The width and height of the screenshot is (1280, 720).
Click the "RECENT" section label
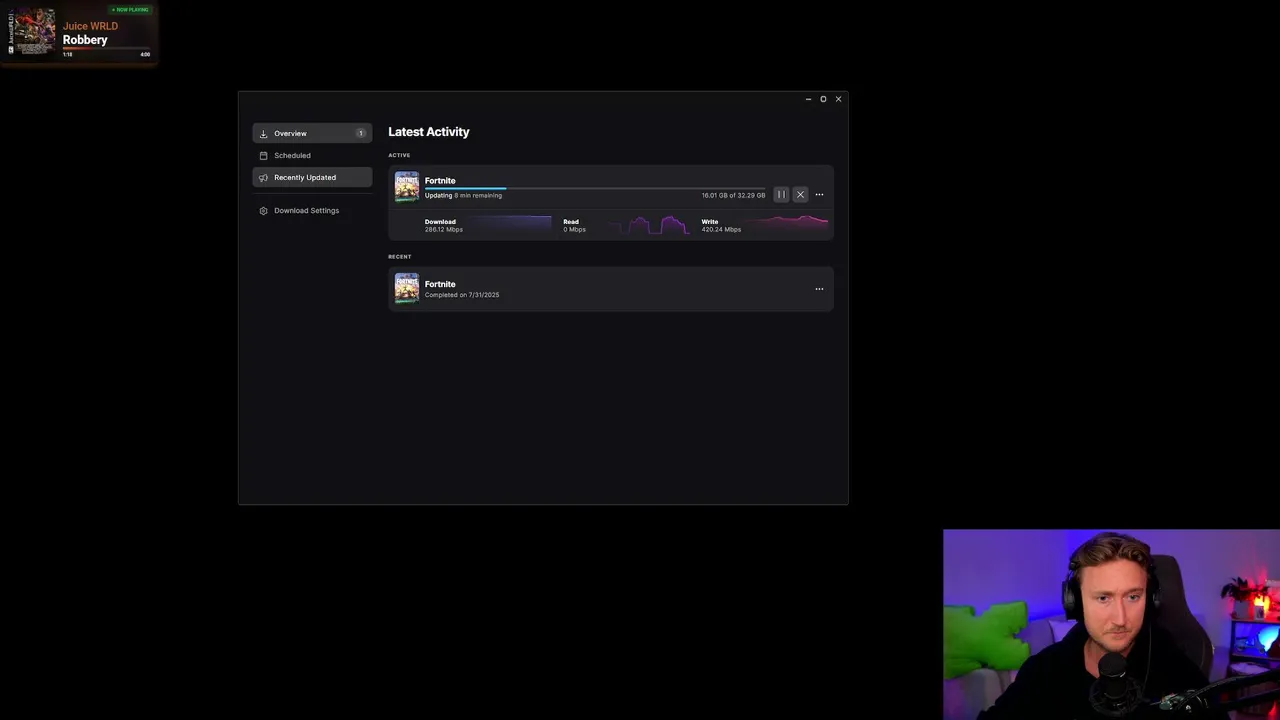pos(400,257)
